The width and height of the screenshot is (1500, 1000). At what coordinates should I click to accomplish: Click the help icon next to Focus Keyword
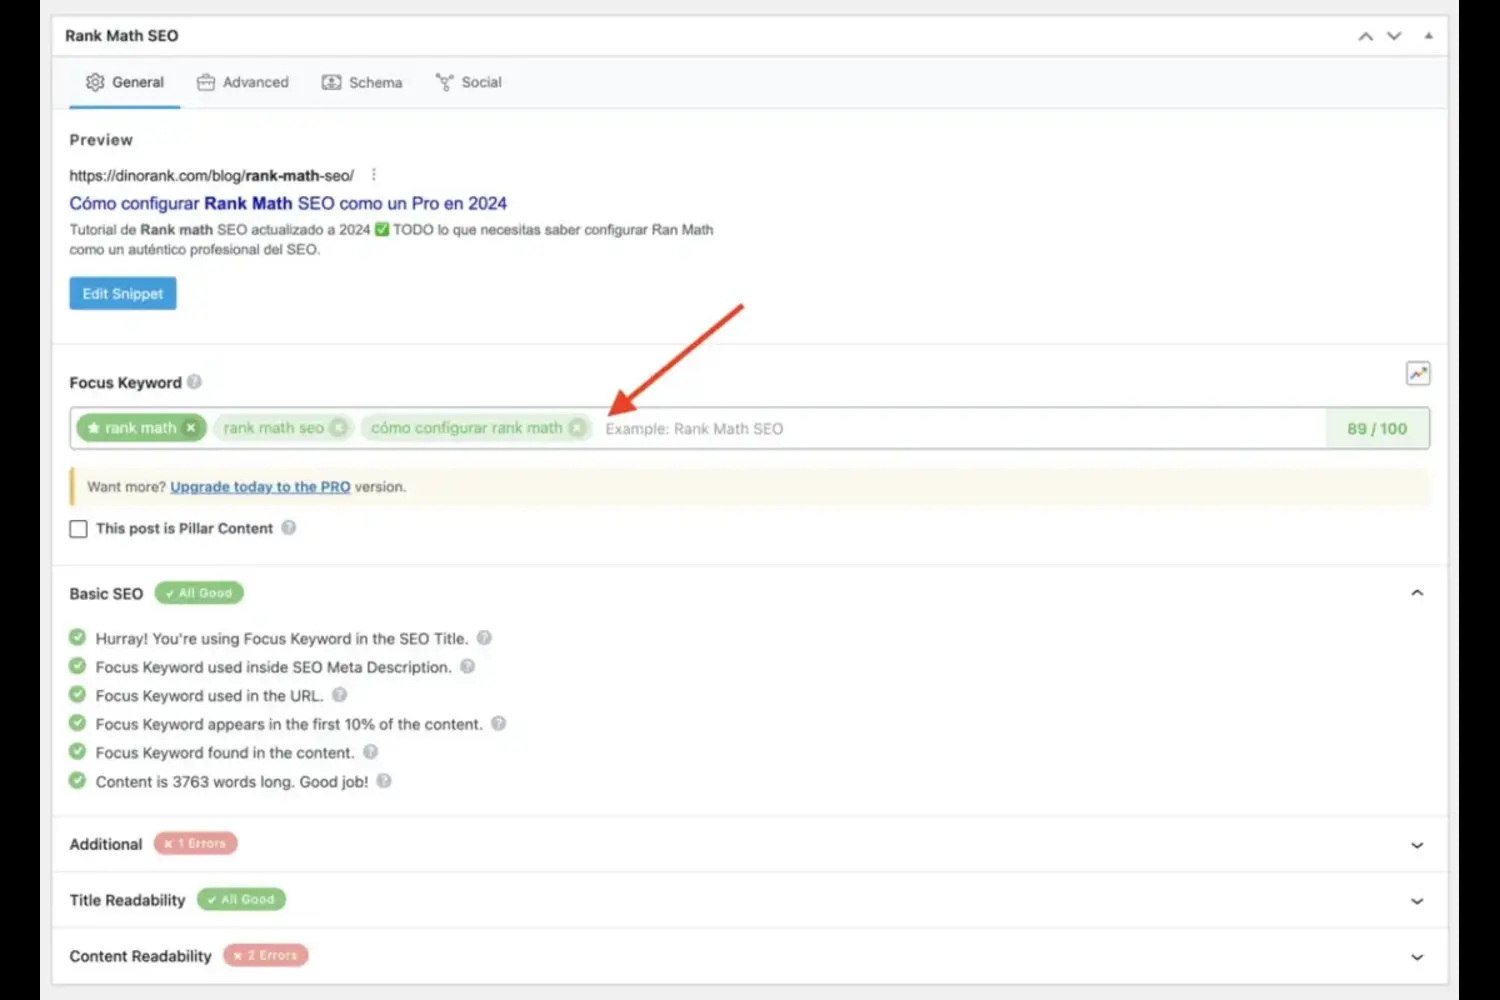(194, 382)
